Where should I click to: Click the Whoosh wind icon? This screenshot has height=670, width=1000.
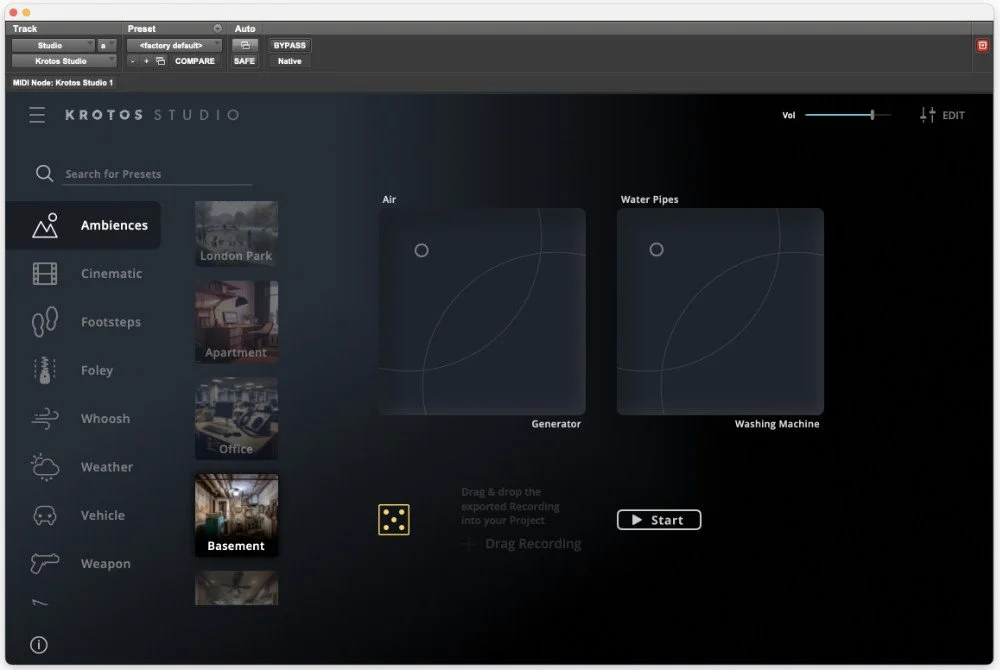[45, 419]
